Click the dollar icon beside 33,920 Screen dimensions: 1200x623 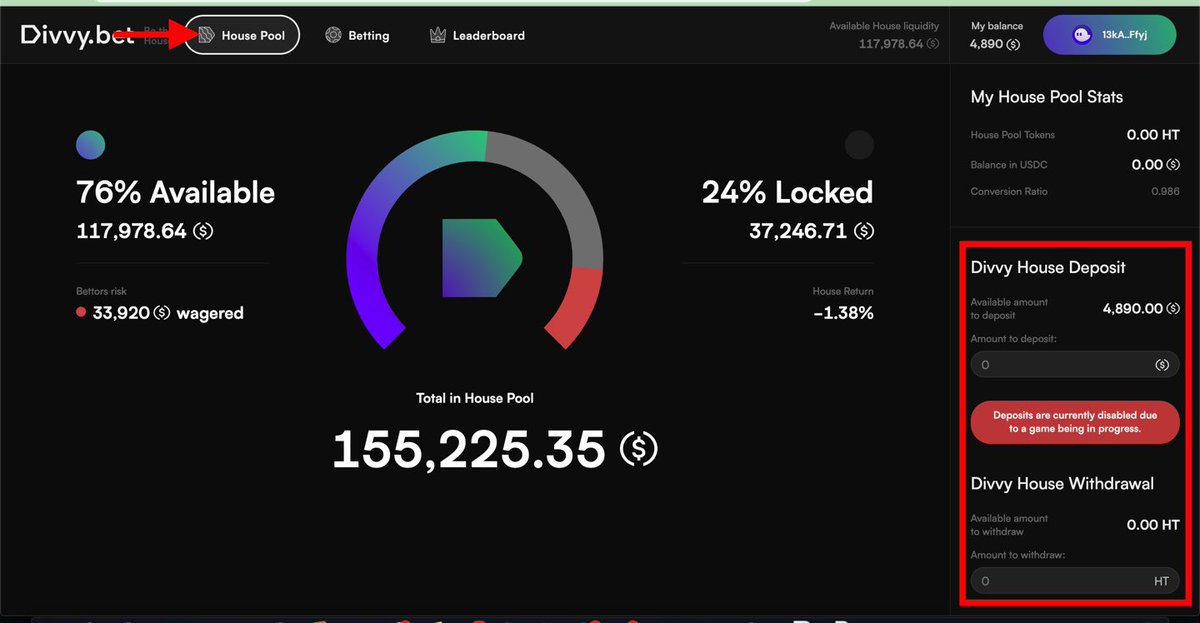pos(162,313)
